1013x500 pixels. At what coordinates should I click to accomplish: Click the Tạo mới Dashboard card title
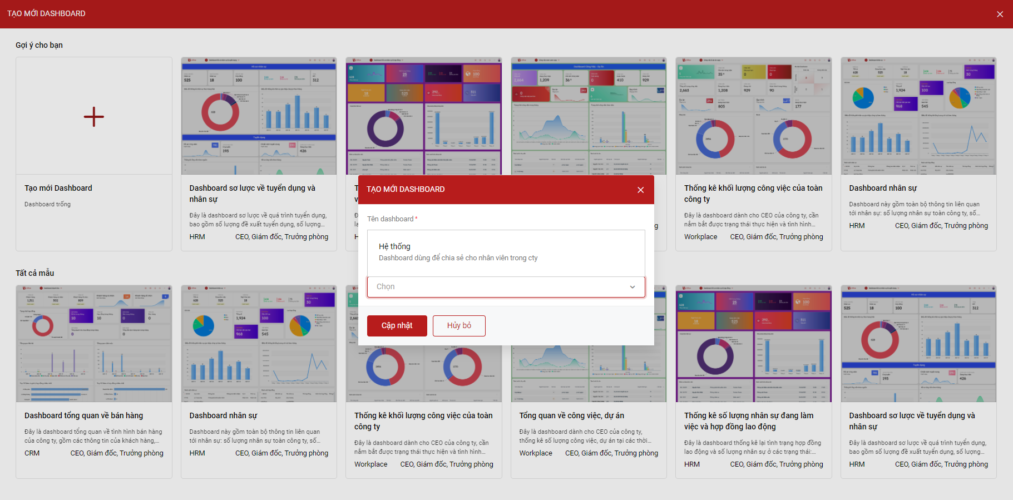(x=58, y=188)
